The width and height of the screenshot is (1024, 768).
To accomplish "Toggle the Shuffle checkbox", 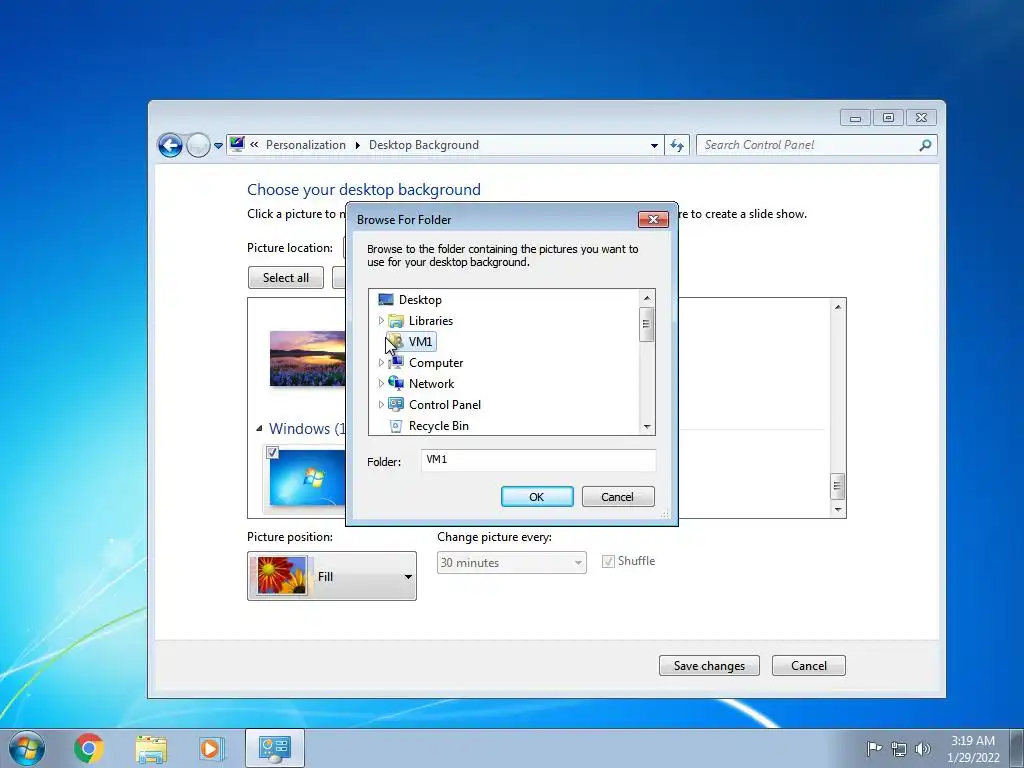I will point(608,561).
